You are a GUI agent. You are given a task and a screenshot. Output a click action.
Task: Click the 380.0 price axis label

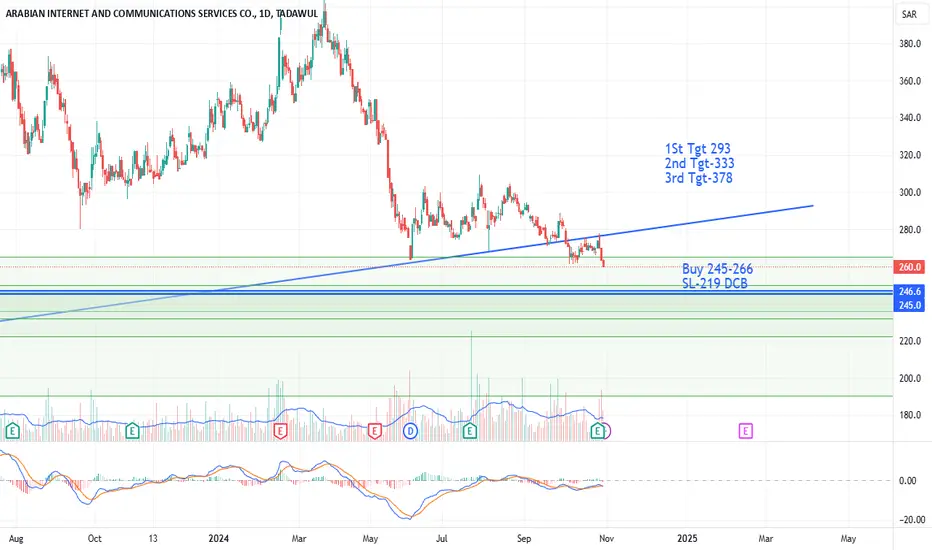tap(909, 43)
